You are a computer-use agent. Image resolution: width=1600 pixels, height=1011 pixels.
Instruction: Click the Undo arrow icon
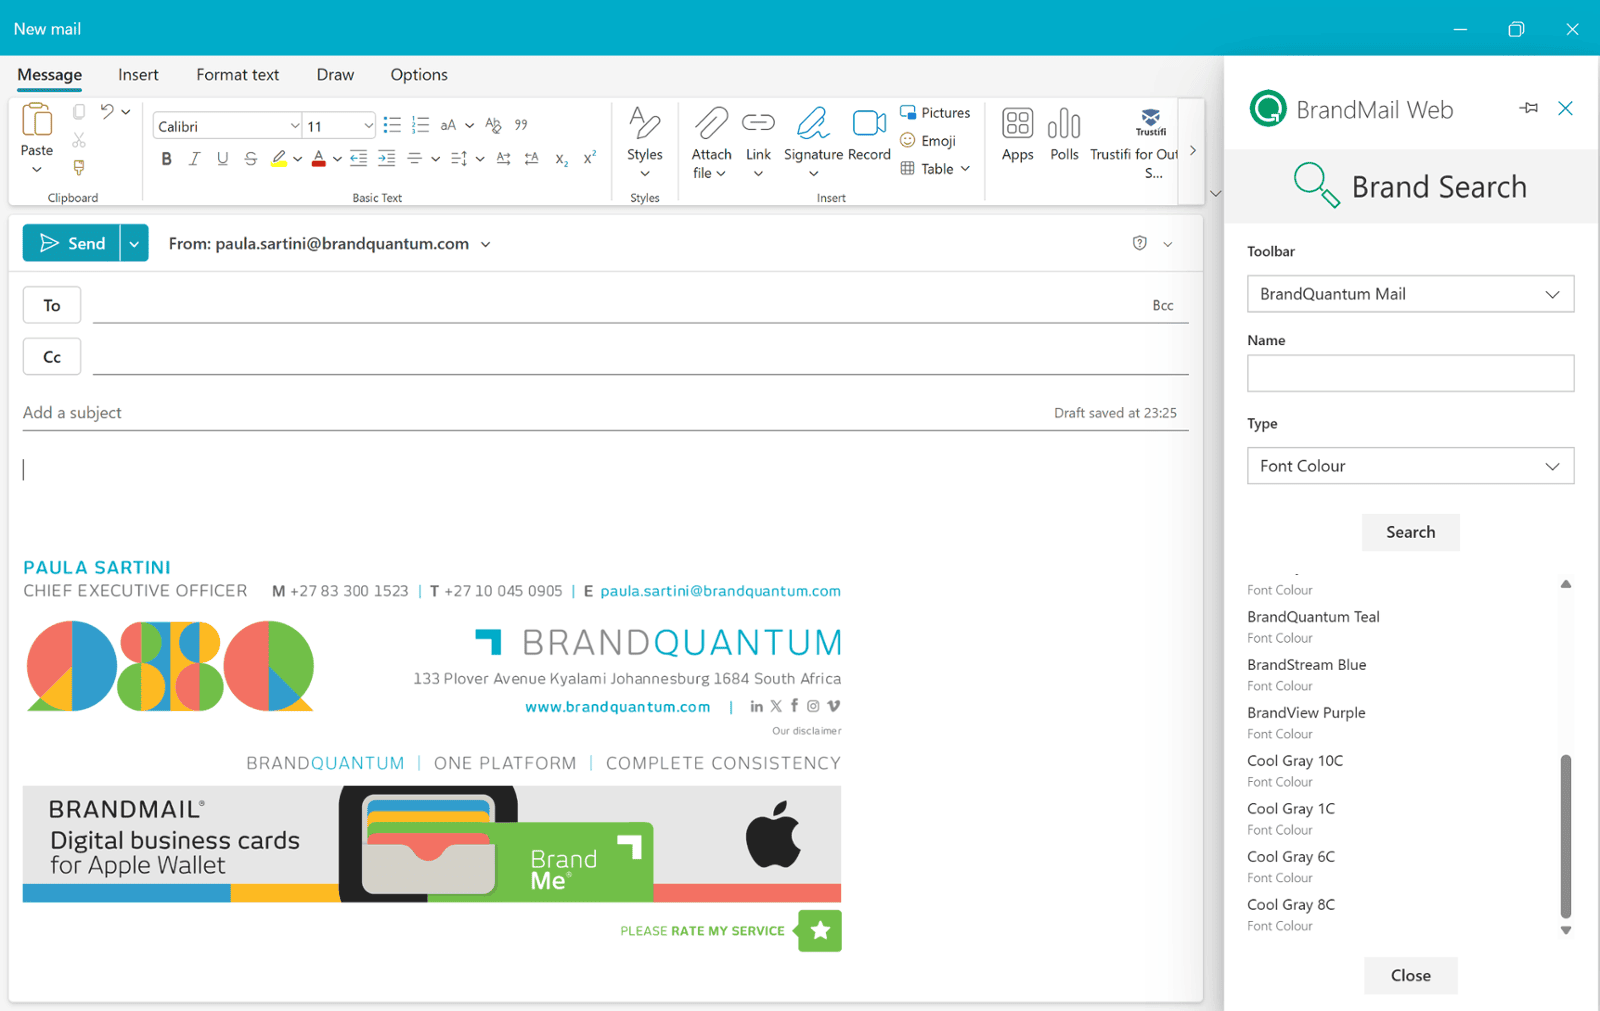[x=107, y=112]
